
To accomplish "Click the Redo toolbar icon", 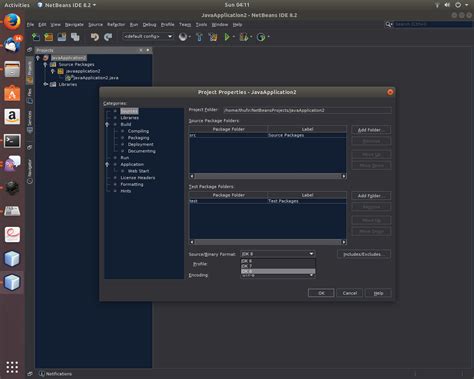I will (108, 37).
